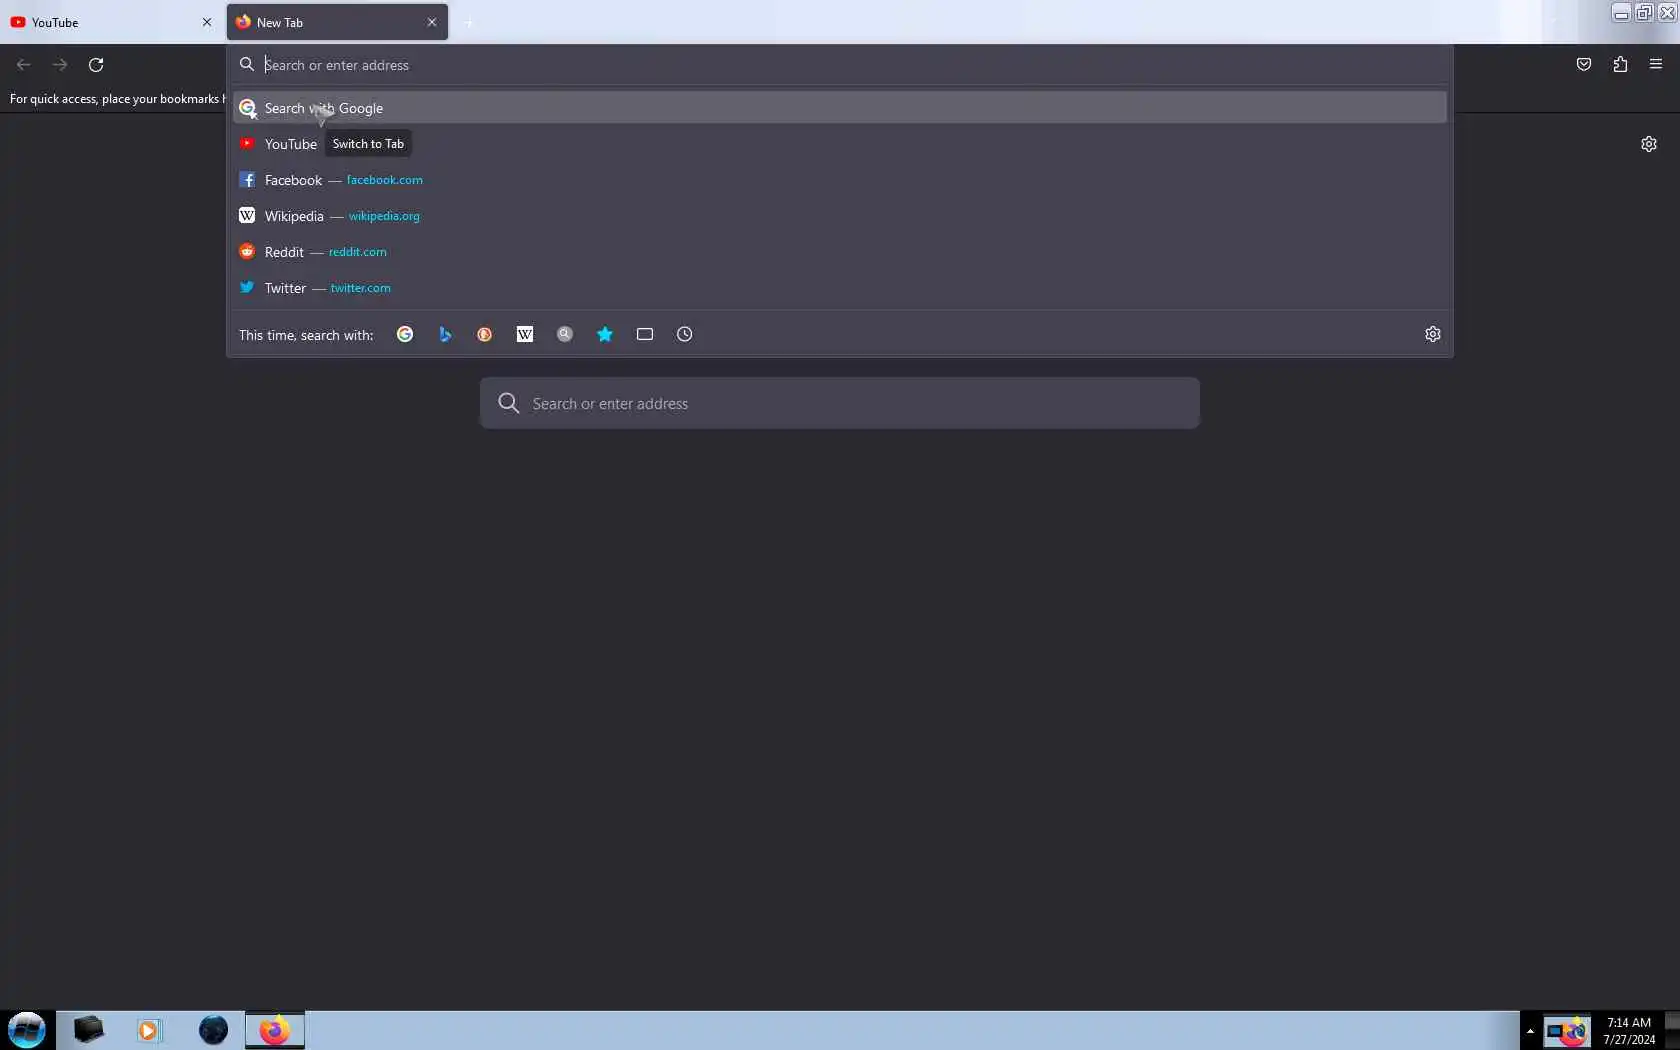Switch to the YouTube tab
The width and height of the screenshot is (1680, 1050).
[112, 22]
